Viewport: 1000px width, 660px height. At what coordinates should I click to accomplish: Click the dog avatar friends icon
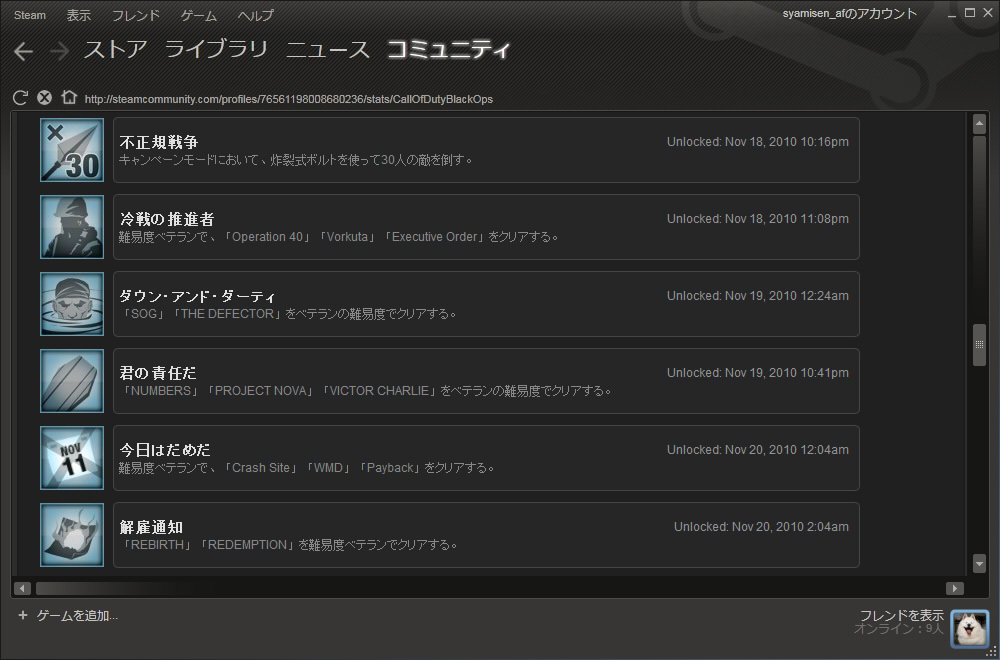[x=969, y=629]
